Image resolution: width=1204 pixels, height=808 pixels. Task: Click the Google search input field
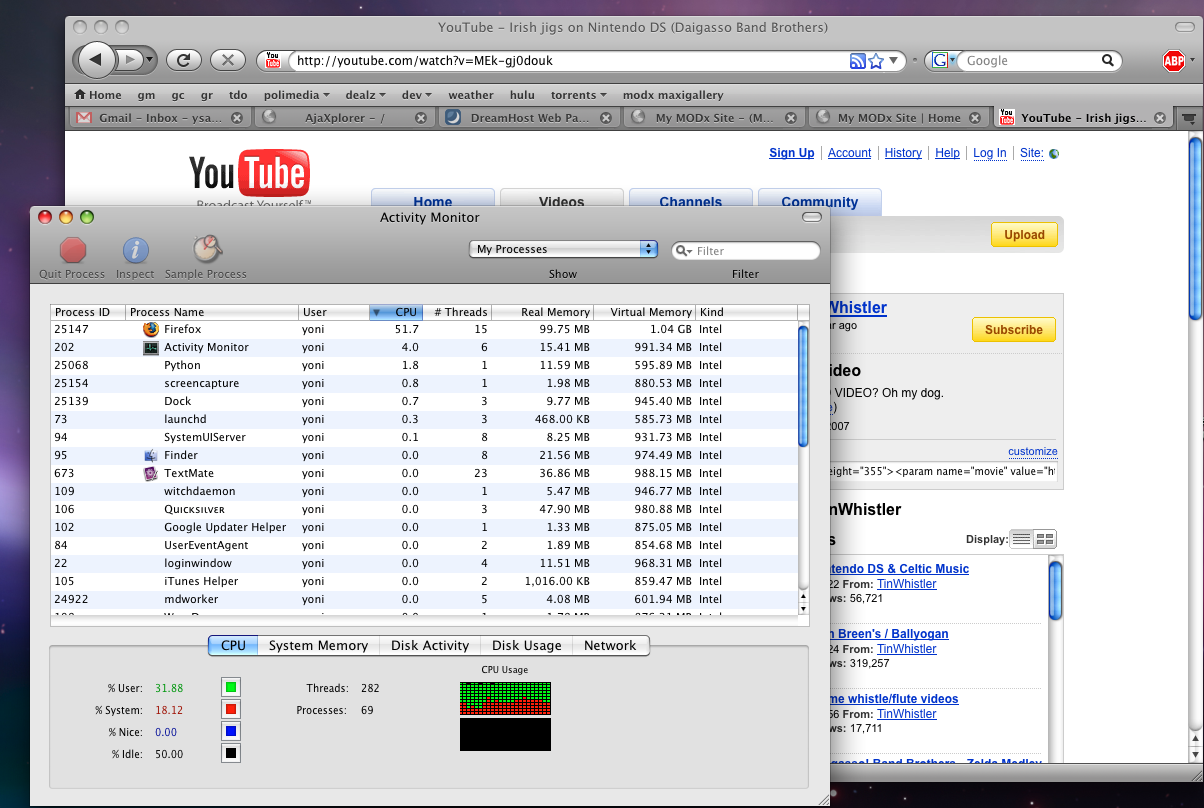(1030, 61)
